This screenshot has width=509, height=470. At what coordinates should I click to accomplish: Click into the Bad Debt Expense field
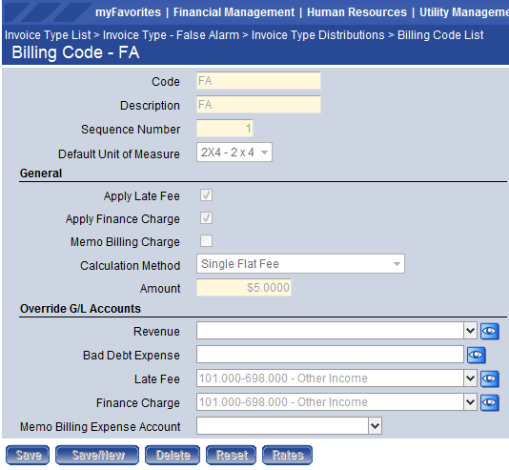[330, 354]
